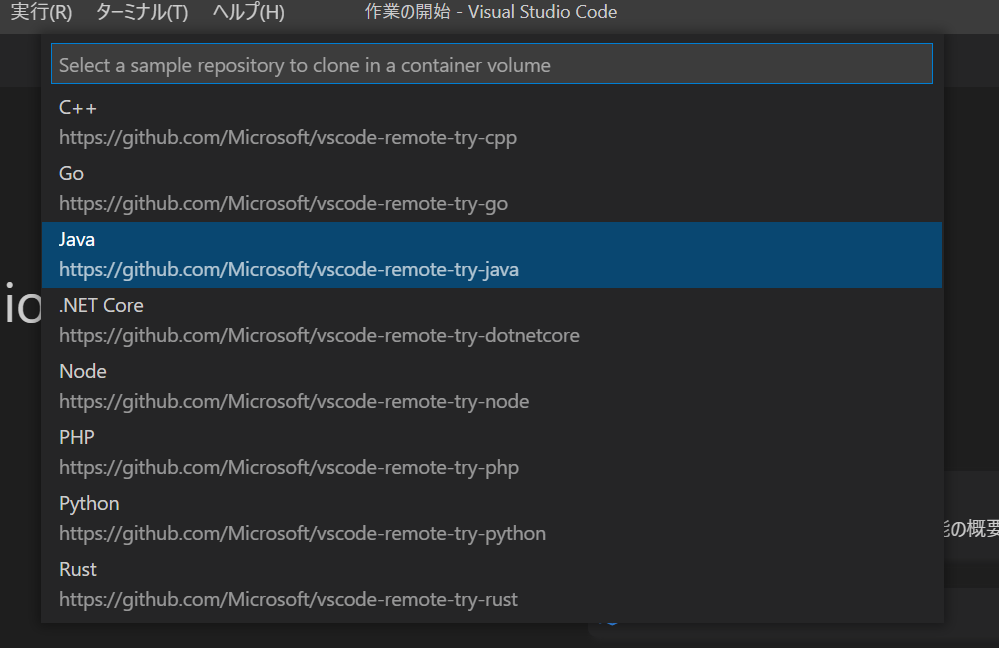Image resolution: width=999 pixels, height=648 pixels.
Task: Click the vscode-remote-try-node URL
Action: click(294, 401)
